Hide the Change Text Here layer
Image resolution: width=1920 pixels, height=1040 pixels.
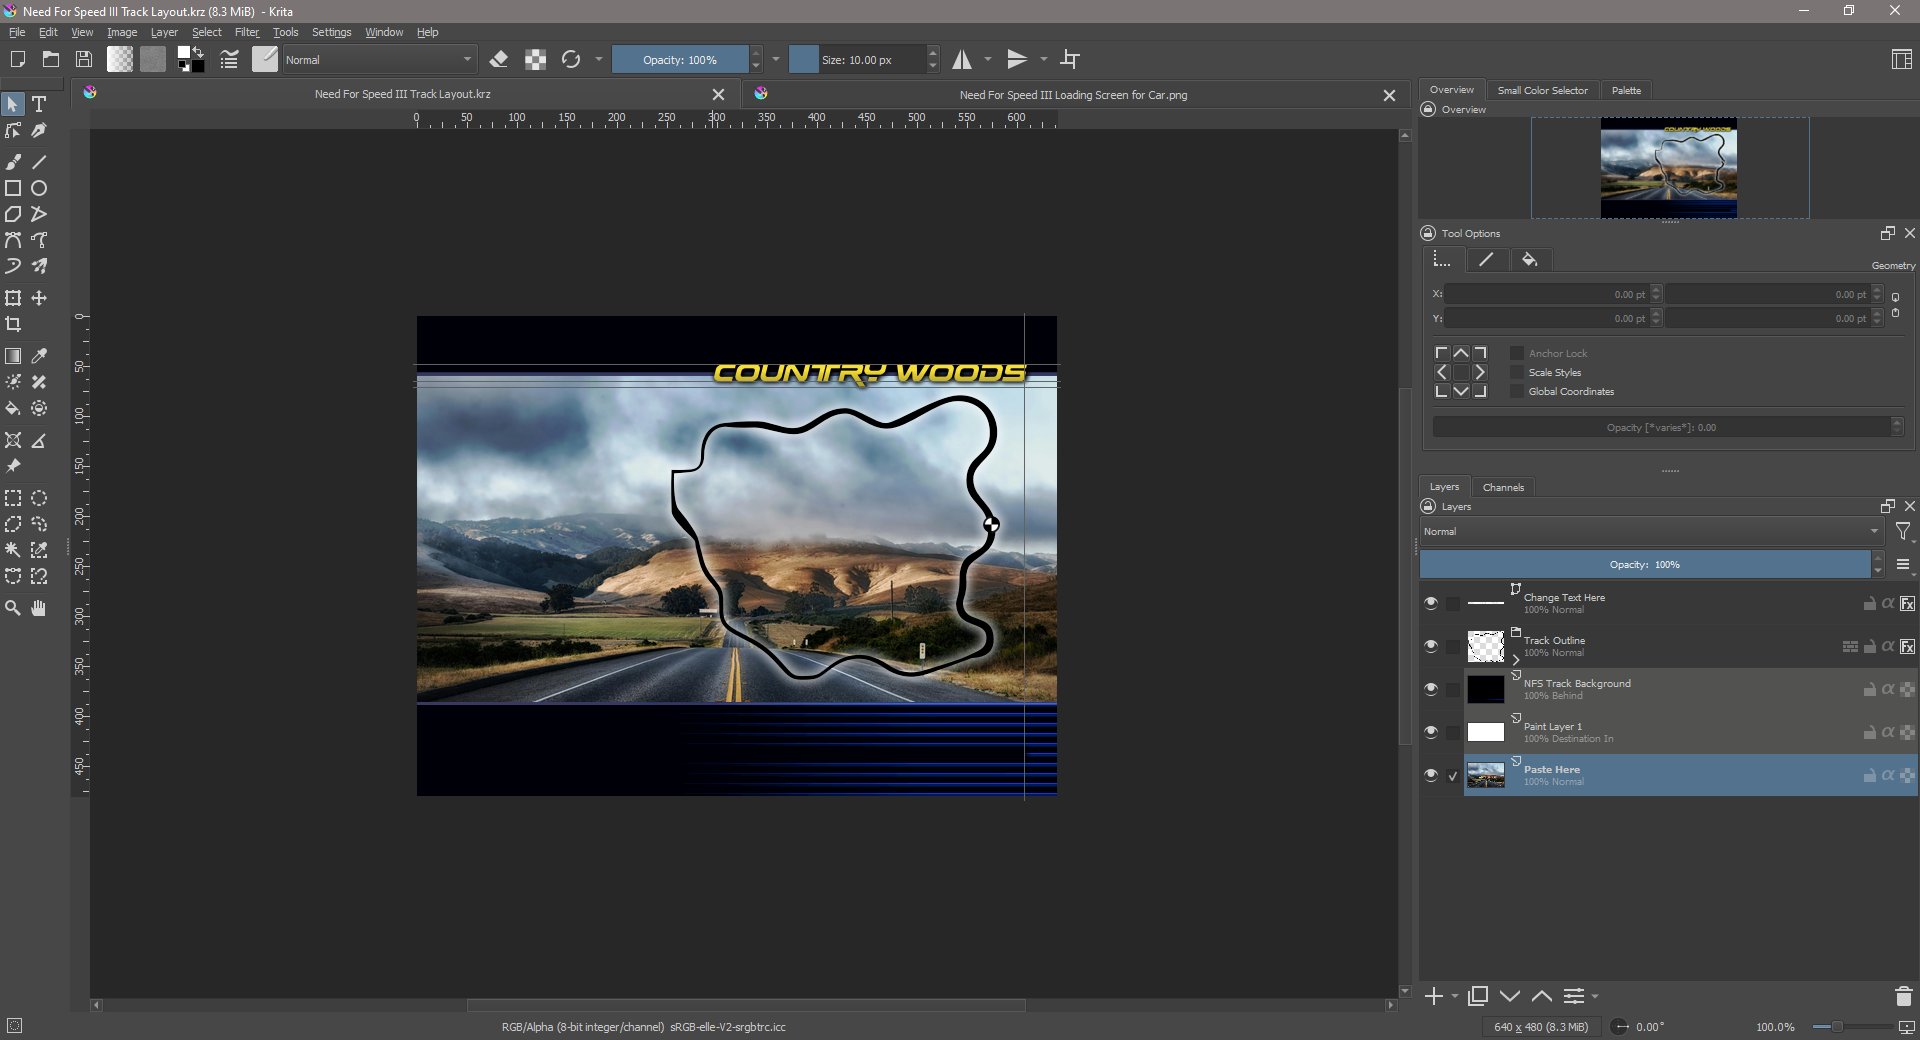(1431, 603)
